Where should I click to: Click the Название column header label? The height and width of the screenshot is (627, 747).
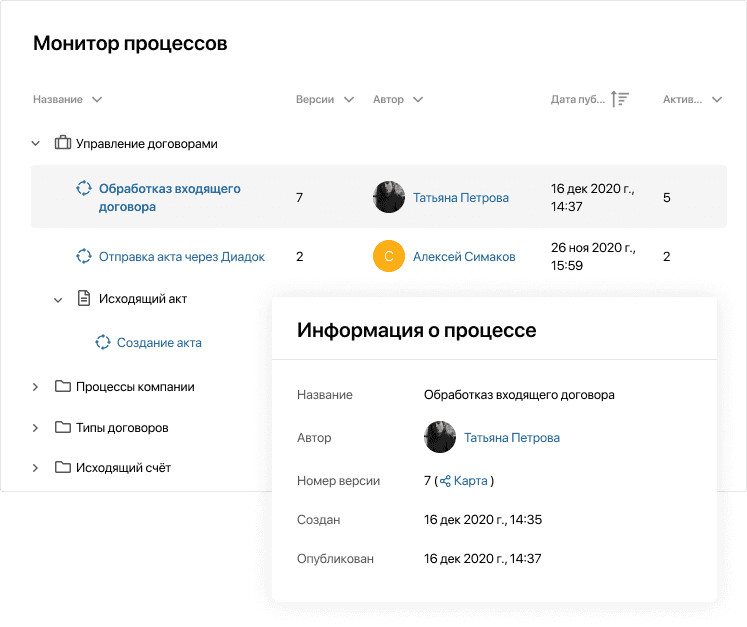point(58,100)
